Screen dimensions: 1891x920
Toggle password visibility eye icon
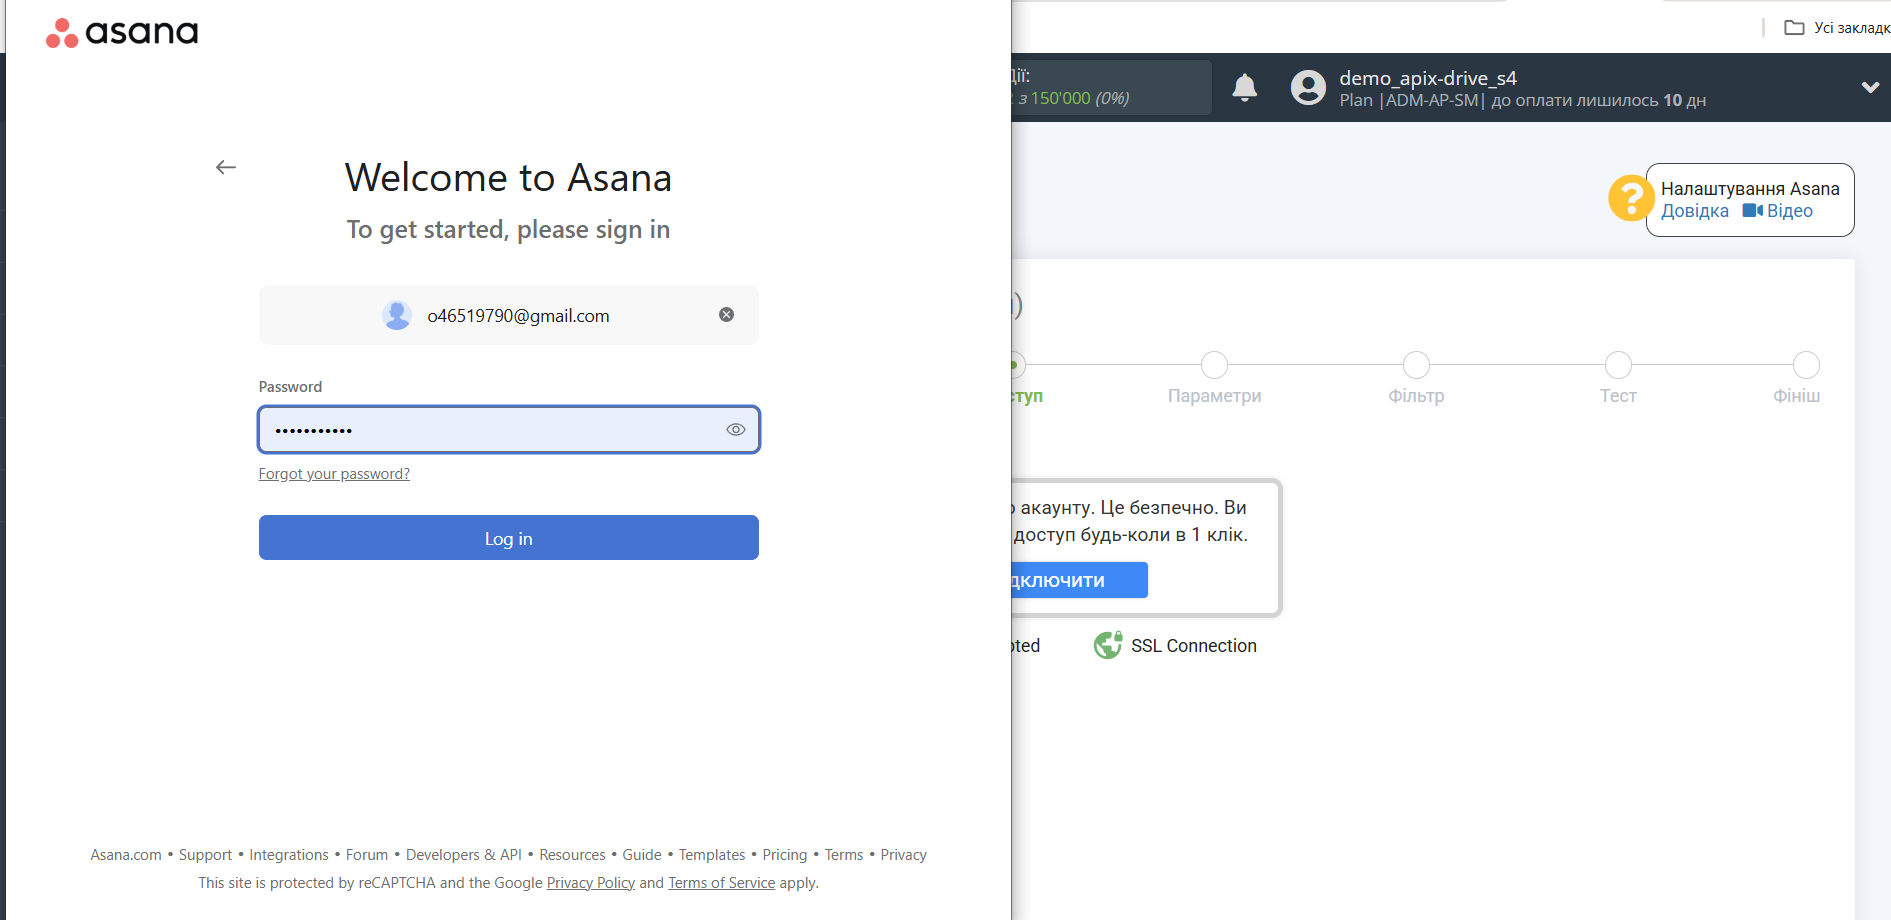[x=735, y=430]
